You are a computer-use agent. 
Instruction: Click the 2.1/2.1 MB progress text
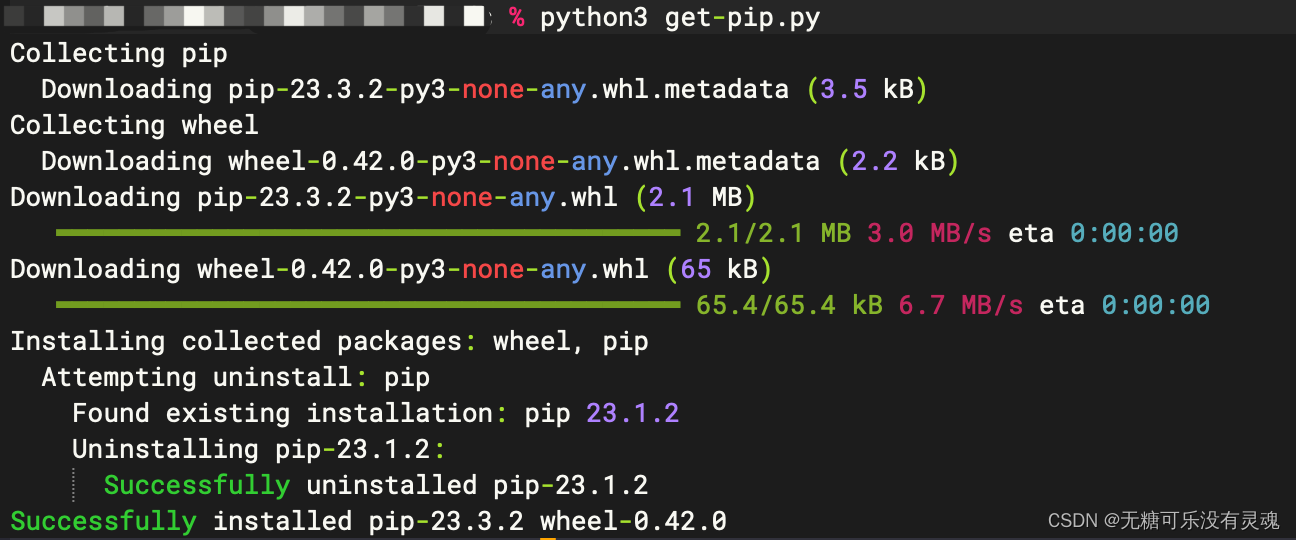773,233
